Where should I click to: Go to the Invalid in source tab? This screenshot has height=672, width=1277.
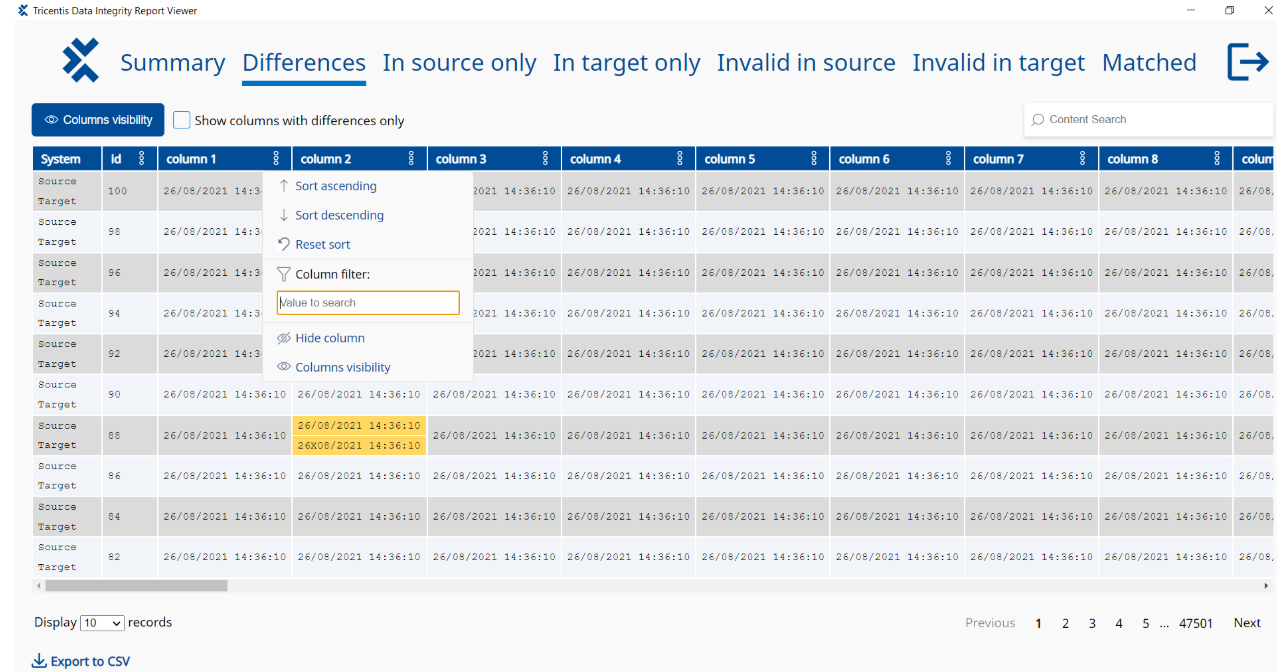806,62
